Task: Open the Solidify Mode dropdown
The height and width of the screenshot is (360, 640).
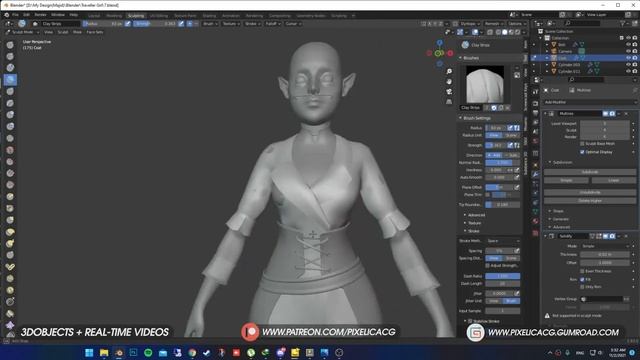Action: [605, 246]
